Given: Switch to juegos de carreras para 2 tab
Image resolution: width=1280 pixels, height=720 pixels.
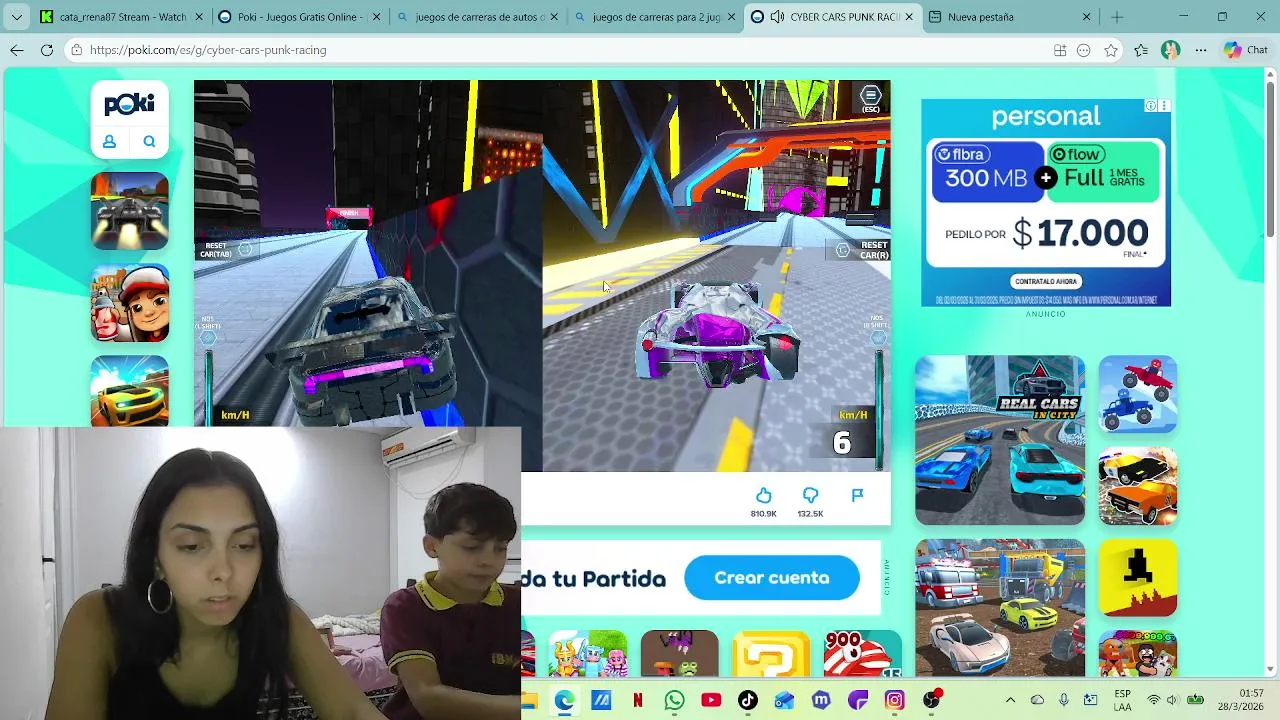Looking at the screenshot, I should tap(654, 17).
